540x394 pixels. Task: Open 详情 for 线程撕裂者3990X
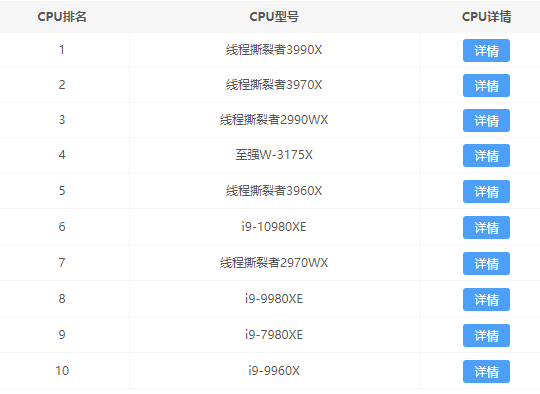click(486, 51)
